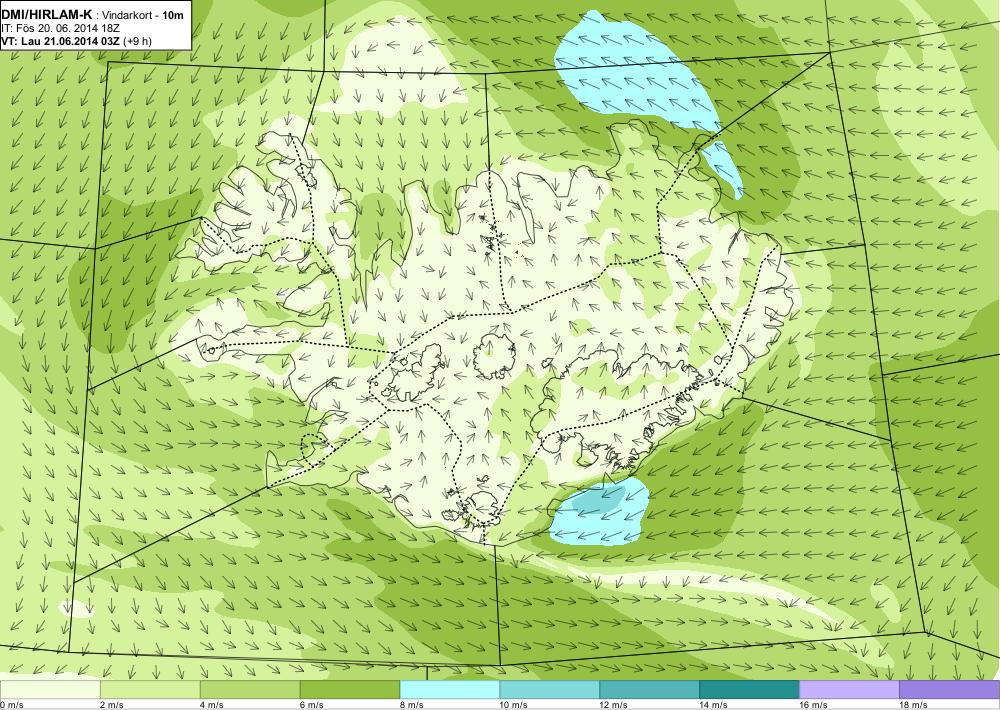Image resolution: width=1000 pixels, height=710 pixels.
Task: Click the blue wind patch off the south coast
Action: point(598,512)
